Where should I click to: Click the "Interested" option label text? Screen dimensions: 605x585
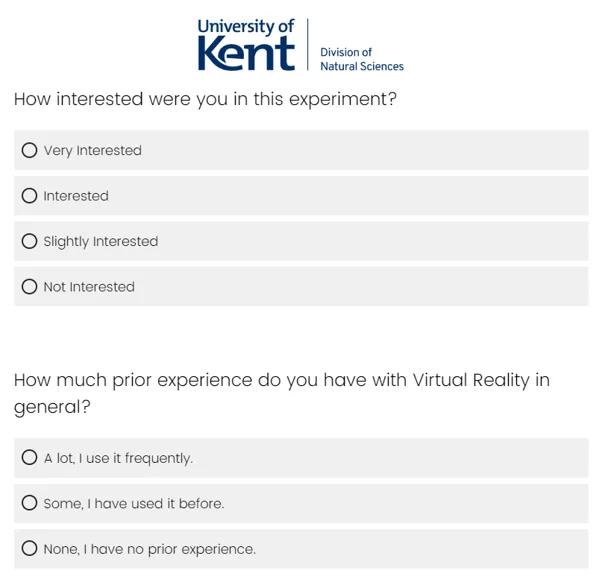pos(76,196)
